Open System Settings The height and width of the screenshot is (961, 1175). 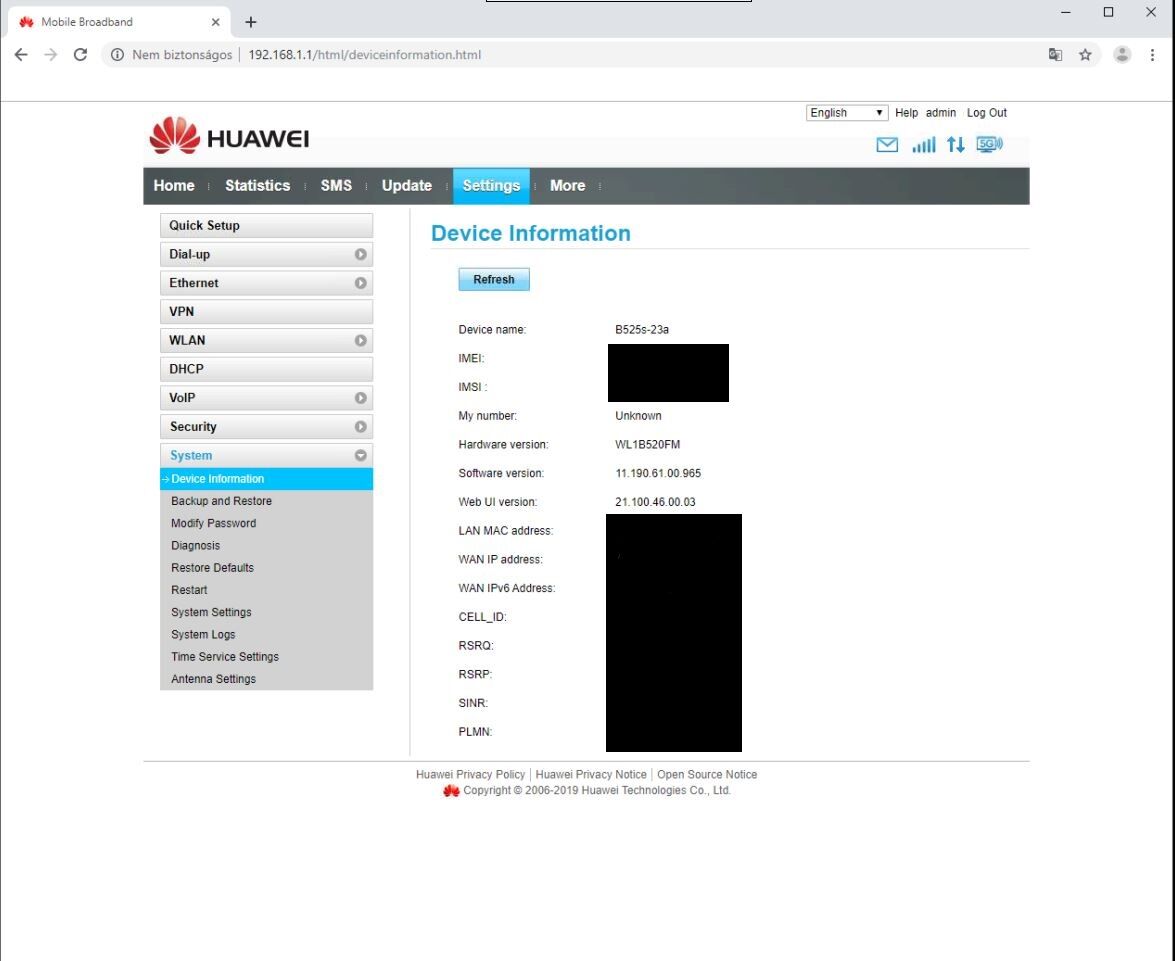(x=211, y=612)
